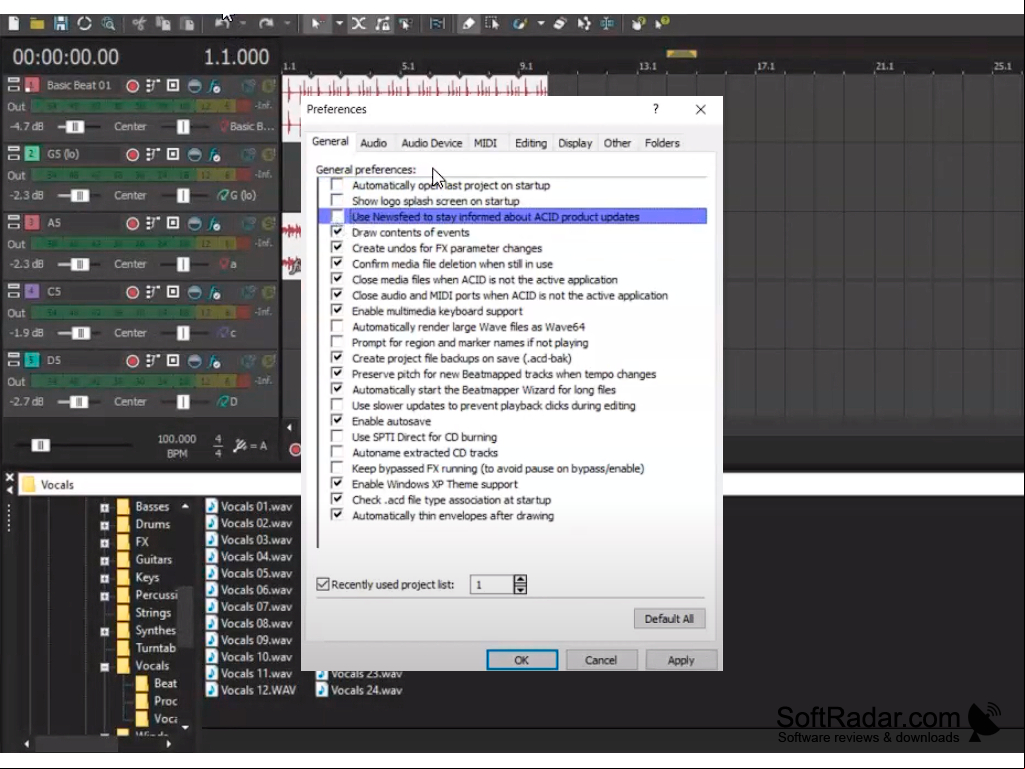The width and height of the screenshot is (1025, 769).
Task: Click the Redo arrow icon
Action: [265, 24]
